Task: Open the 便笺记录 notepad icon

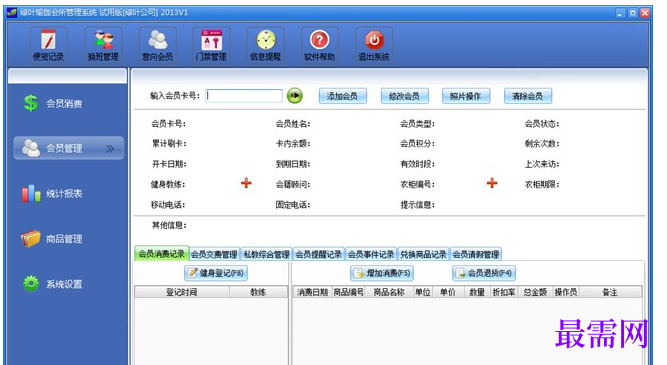Action: point(48,45)
